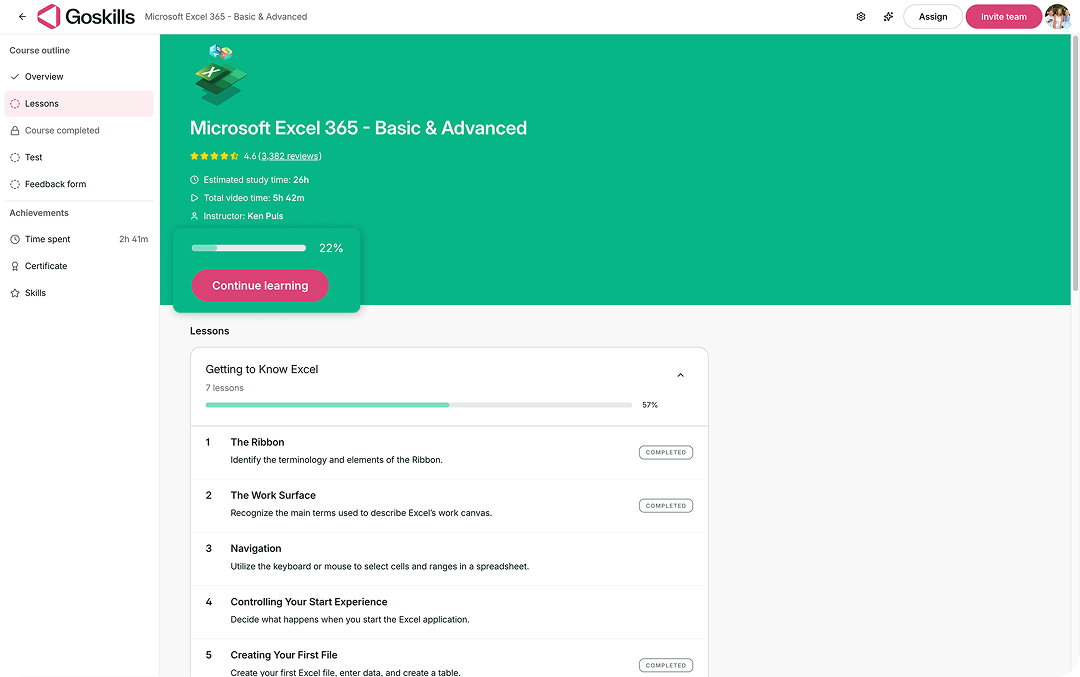Click the person icon next to Instructor
The image size is (1080, 677).
pos(194,216)
